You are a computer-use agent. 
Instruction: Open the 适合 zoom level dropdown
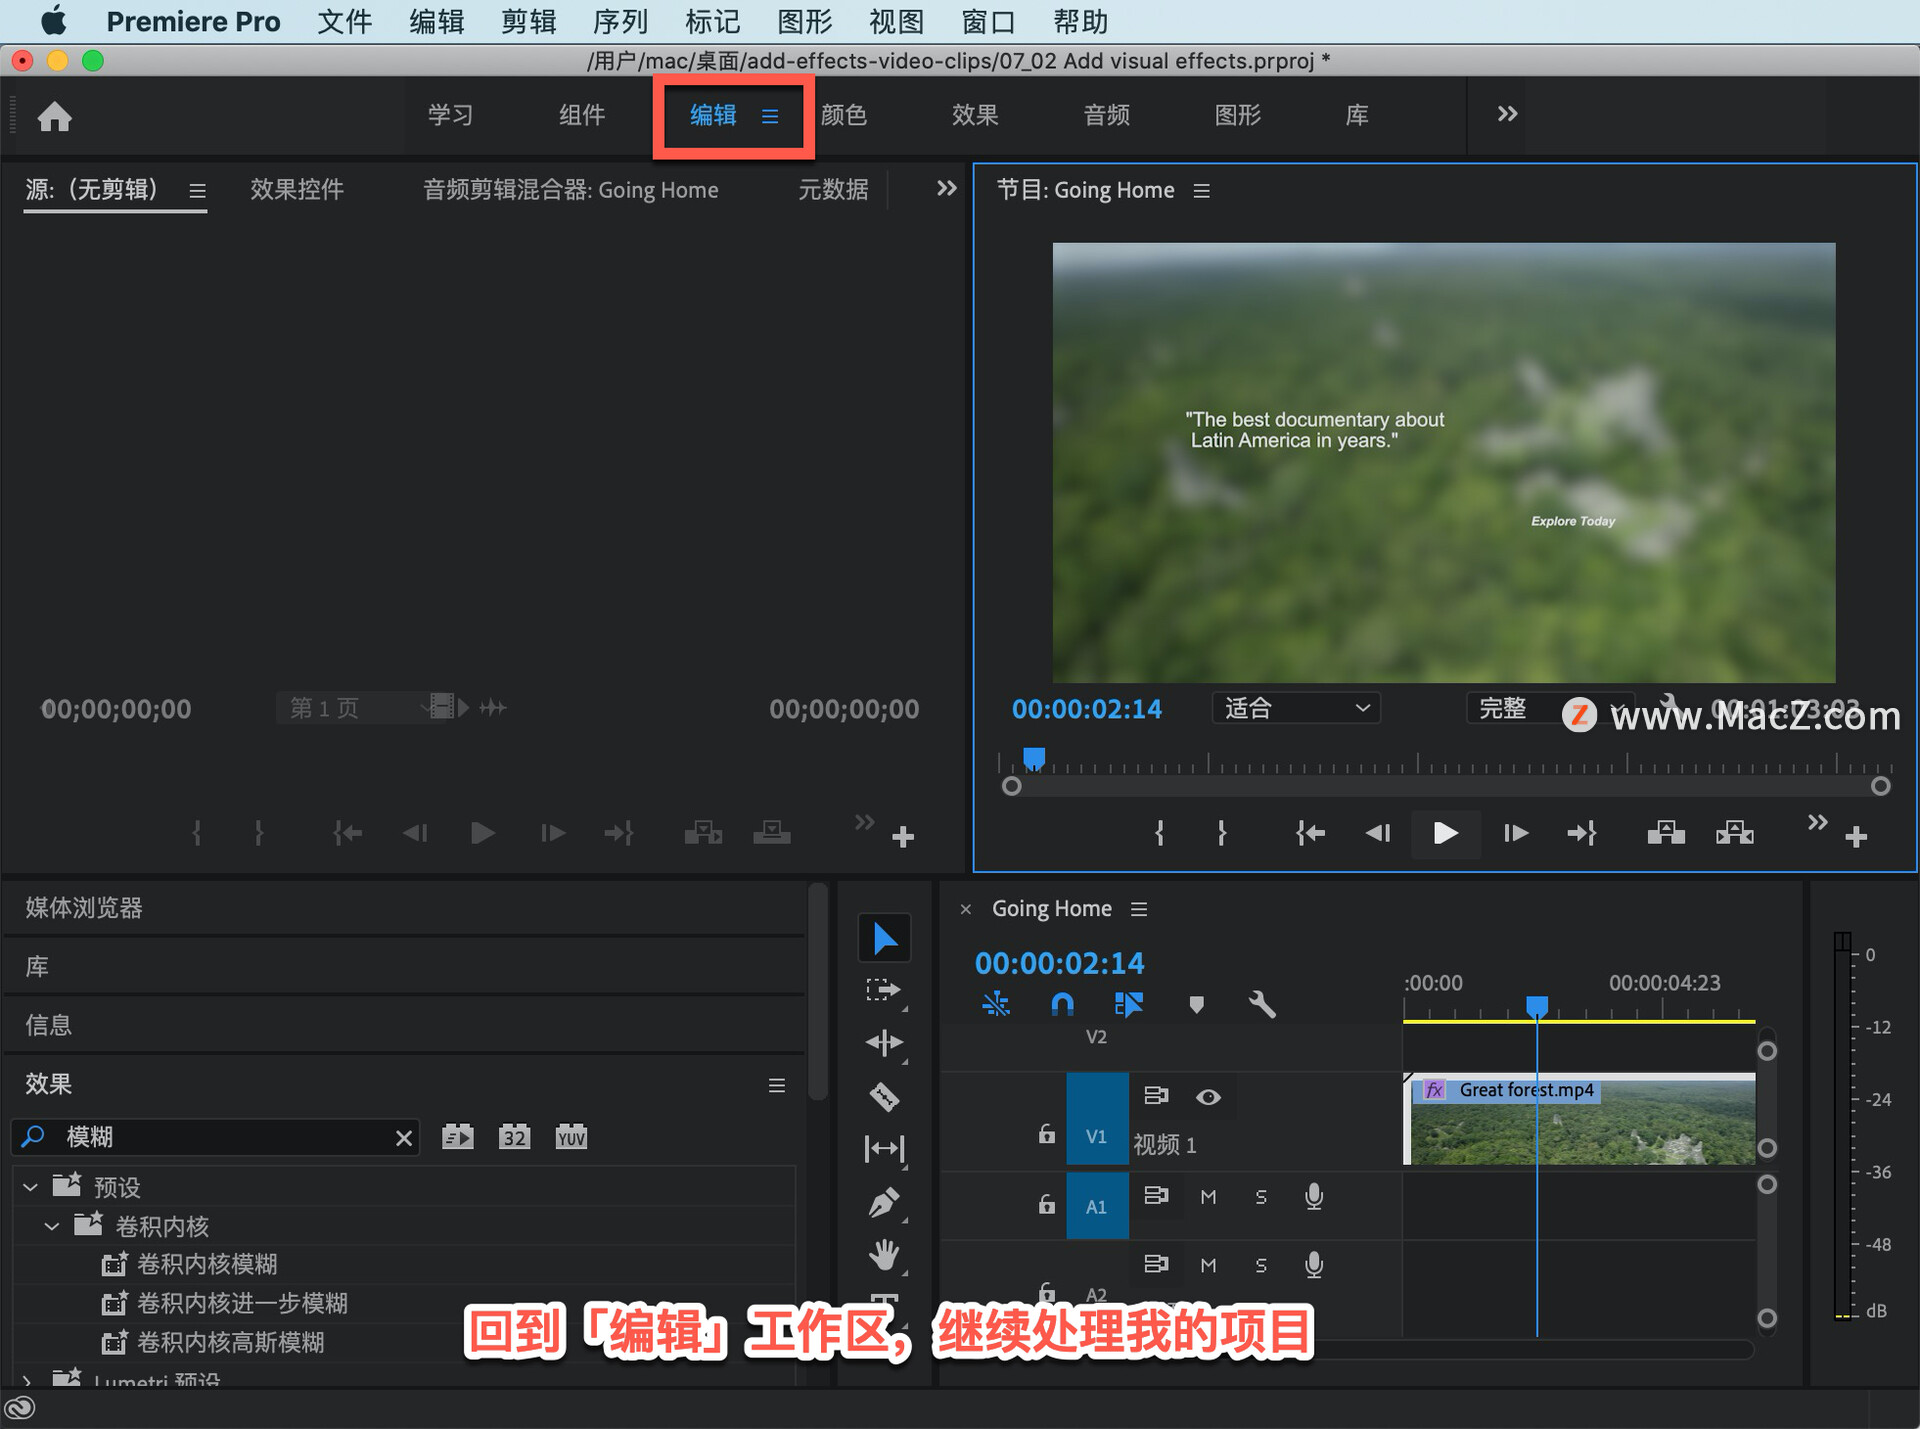(1296, 708)
